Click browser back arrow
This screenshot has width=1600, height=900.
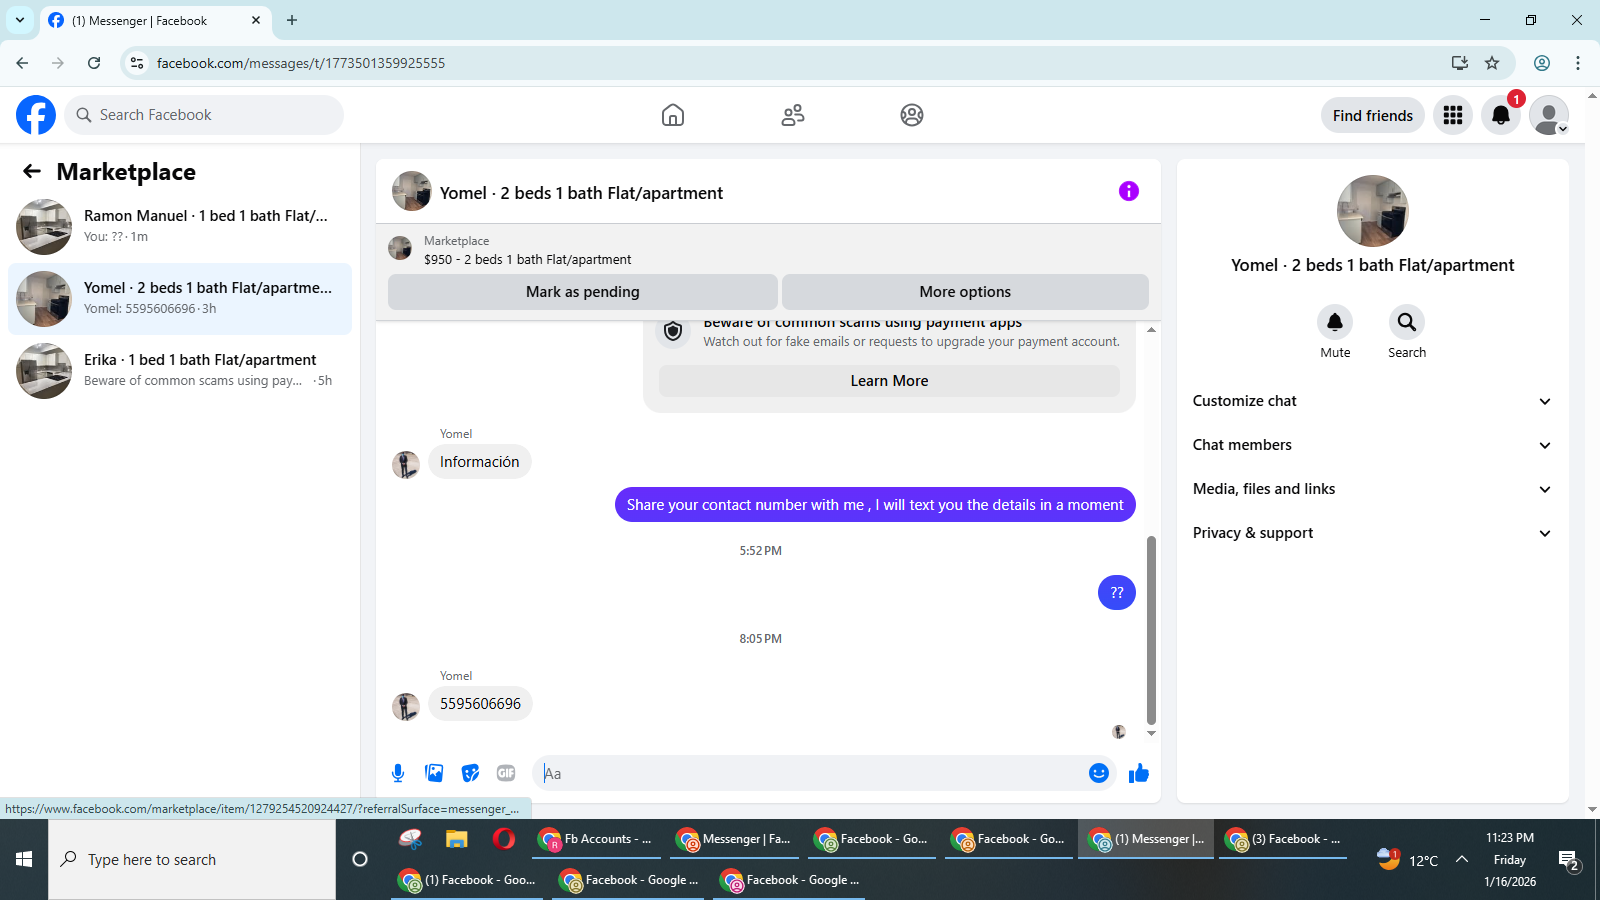[22, 63]
